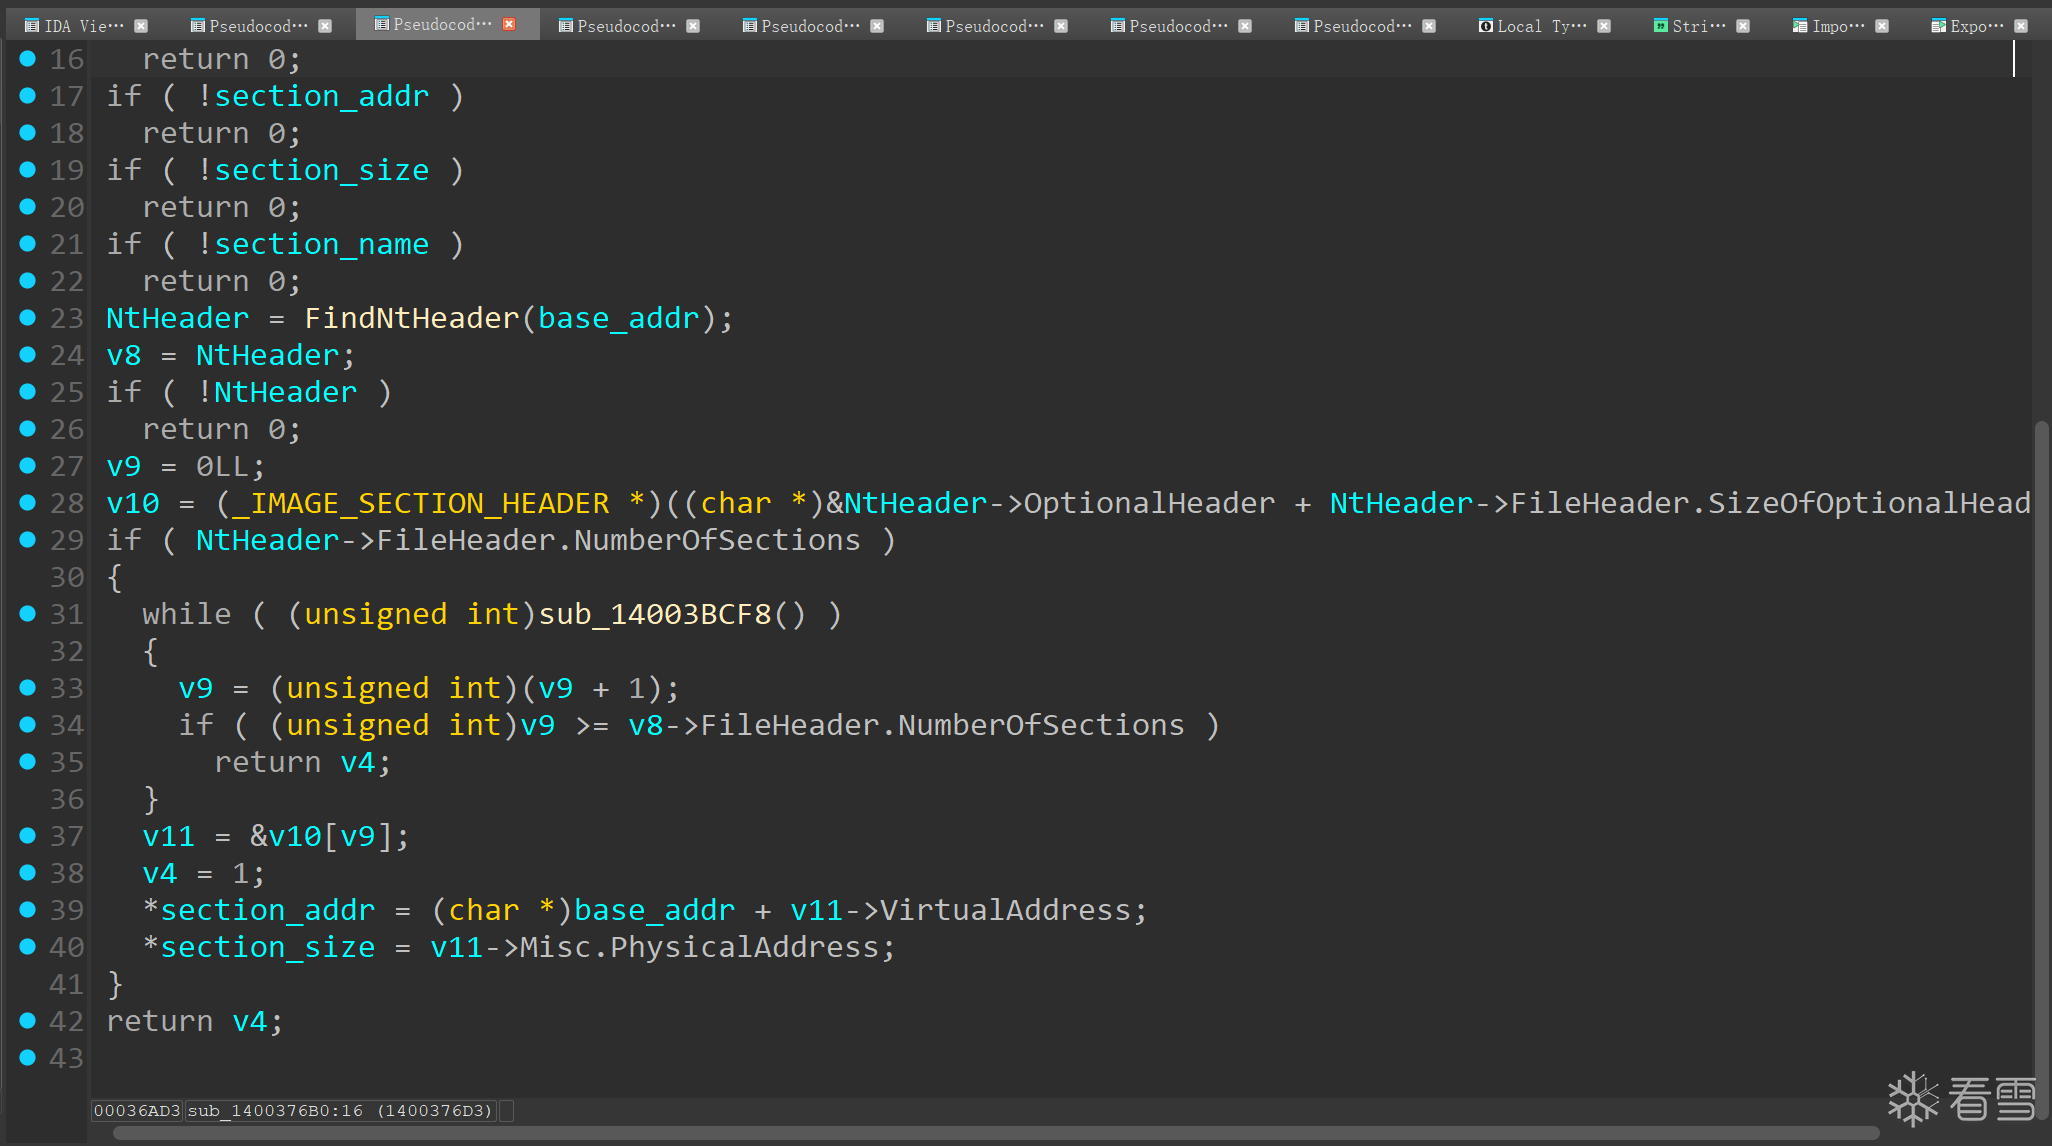Close the IDA View tab
2052x1146 pixels.
click(x=141, y=26)
